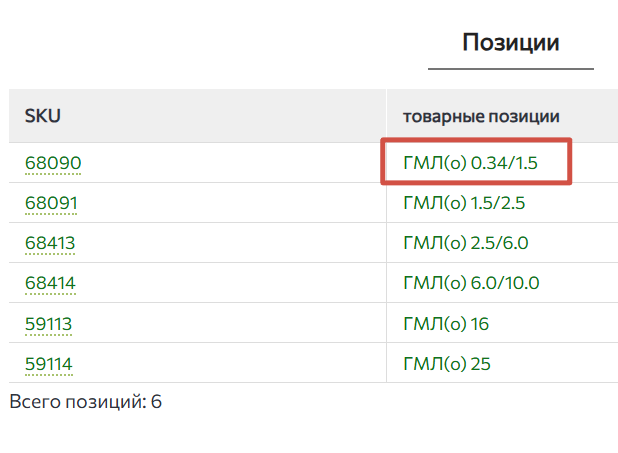
Task: Go to SKU 59113
Action: click(x=49, y=323)
